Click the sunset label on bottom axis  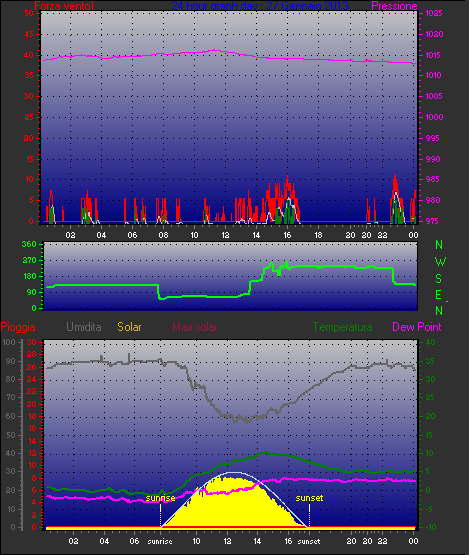pyautogui.click(x=309, y=541)
